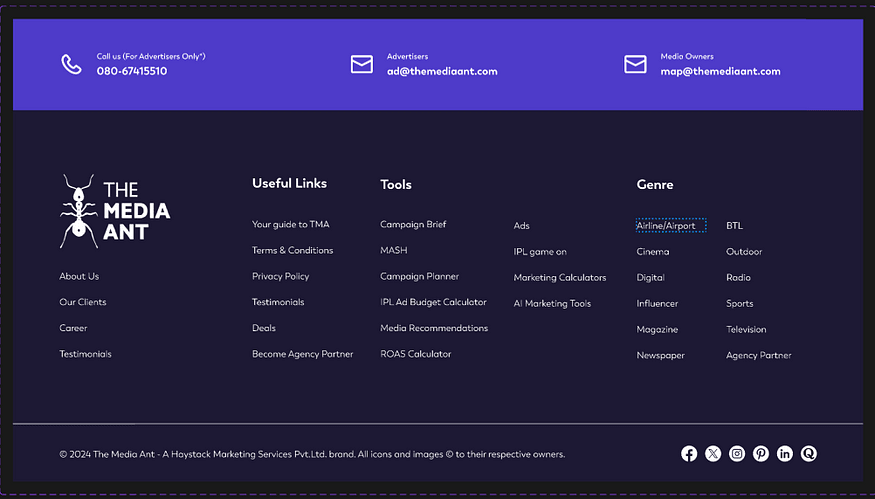Open IPL game on link
The width and height of the screenshot is (875, 499).
(540, 252)
